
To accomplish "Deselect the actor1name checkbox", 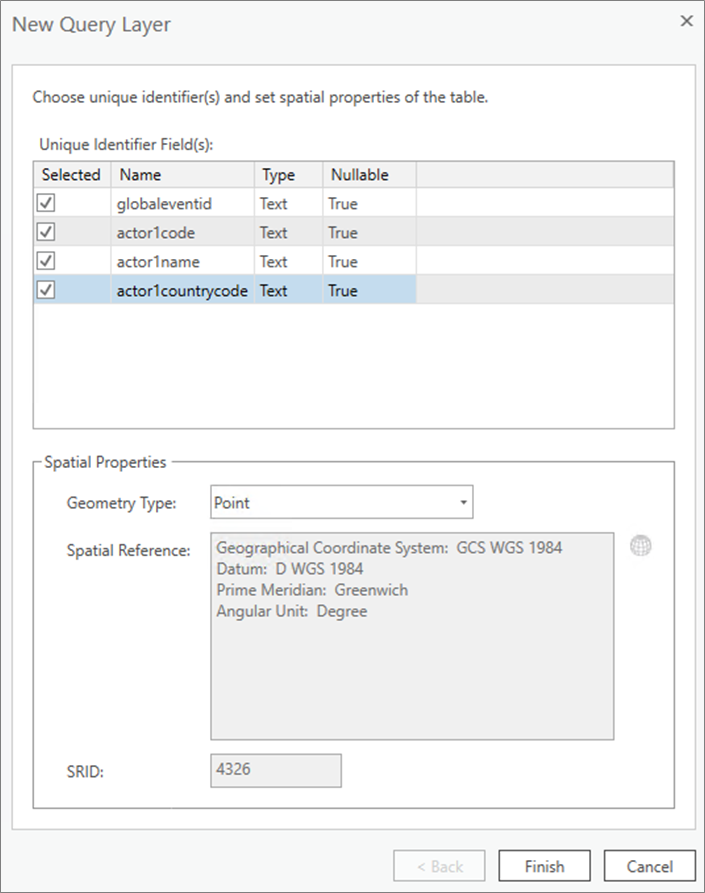I will 46,261.
